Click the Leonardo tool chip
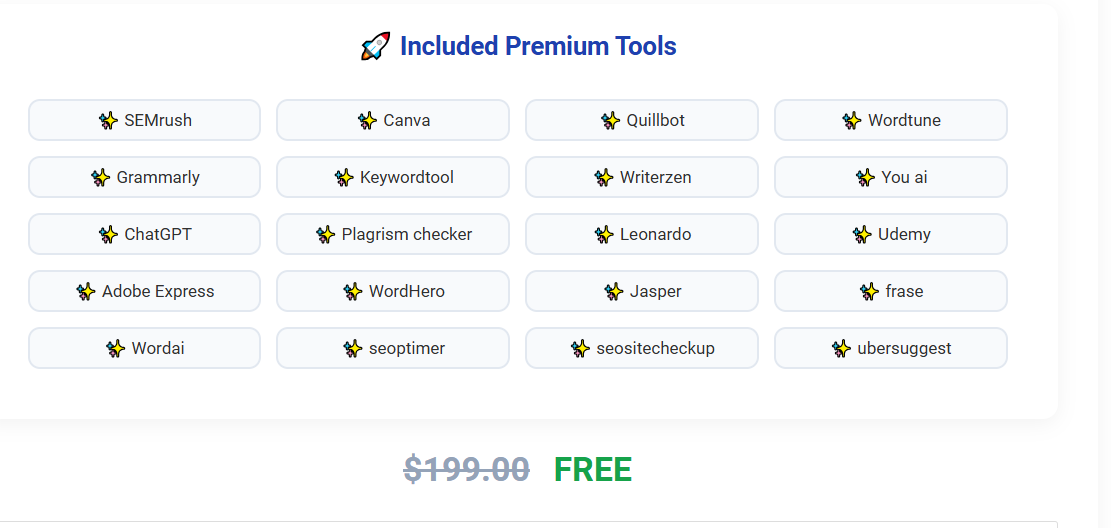 click(x=642, y=234)
